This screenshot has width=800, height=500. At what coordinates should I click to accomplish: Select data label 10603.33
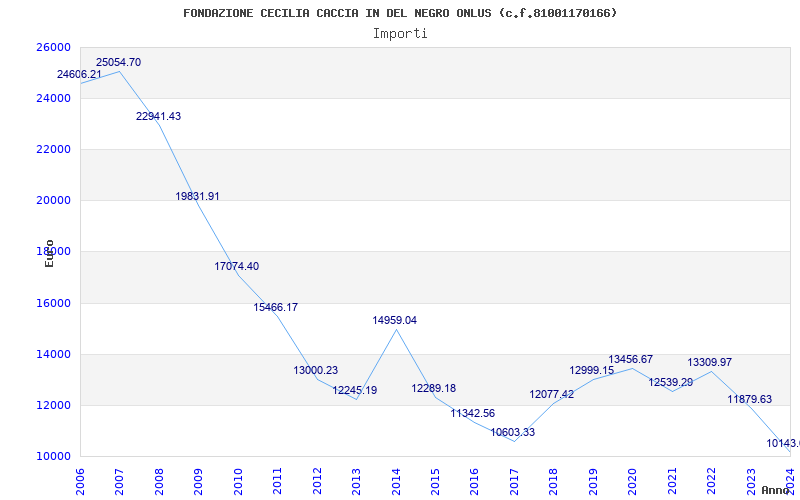click(x=513, y=432)
